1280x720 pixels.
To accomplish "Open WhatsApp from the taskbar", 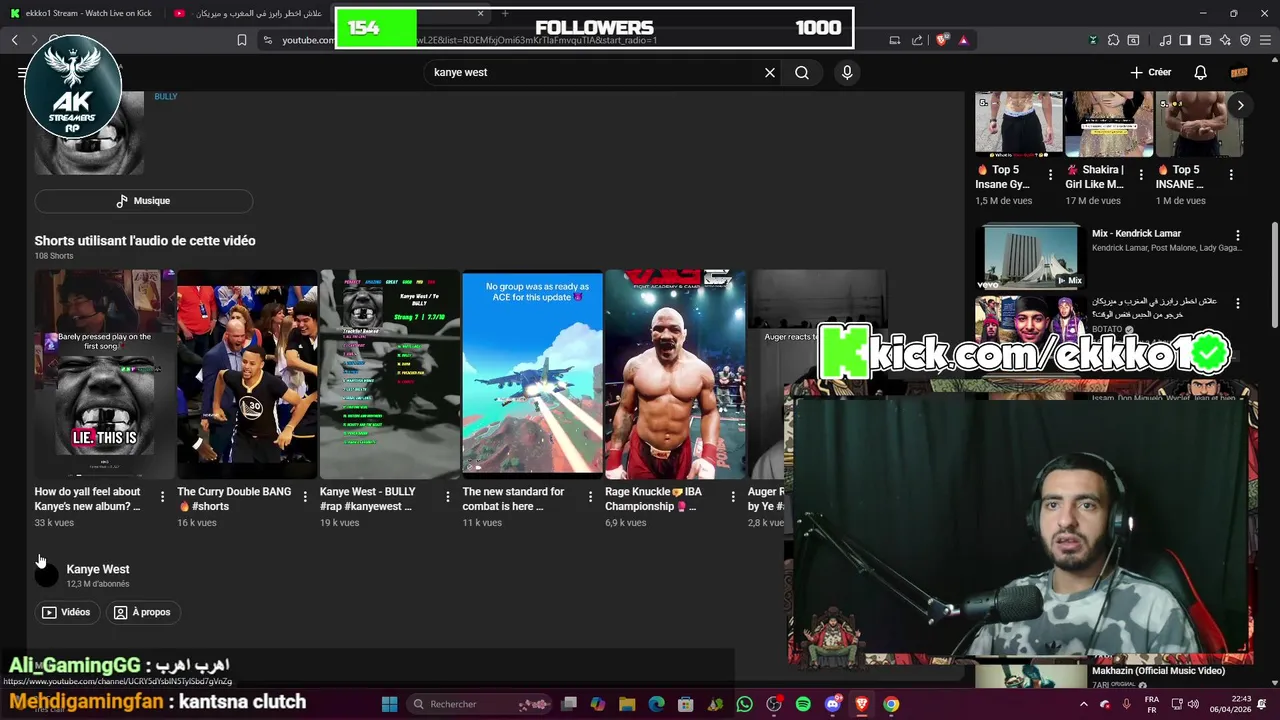I will click(744, 704).
